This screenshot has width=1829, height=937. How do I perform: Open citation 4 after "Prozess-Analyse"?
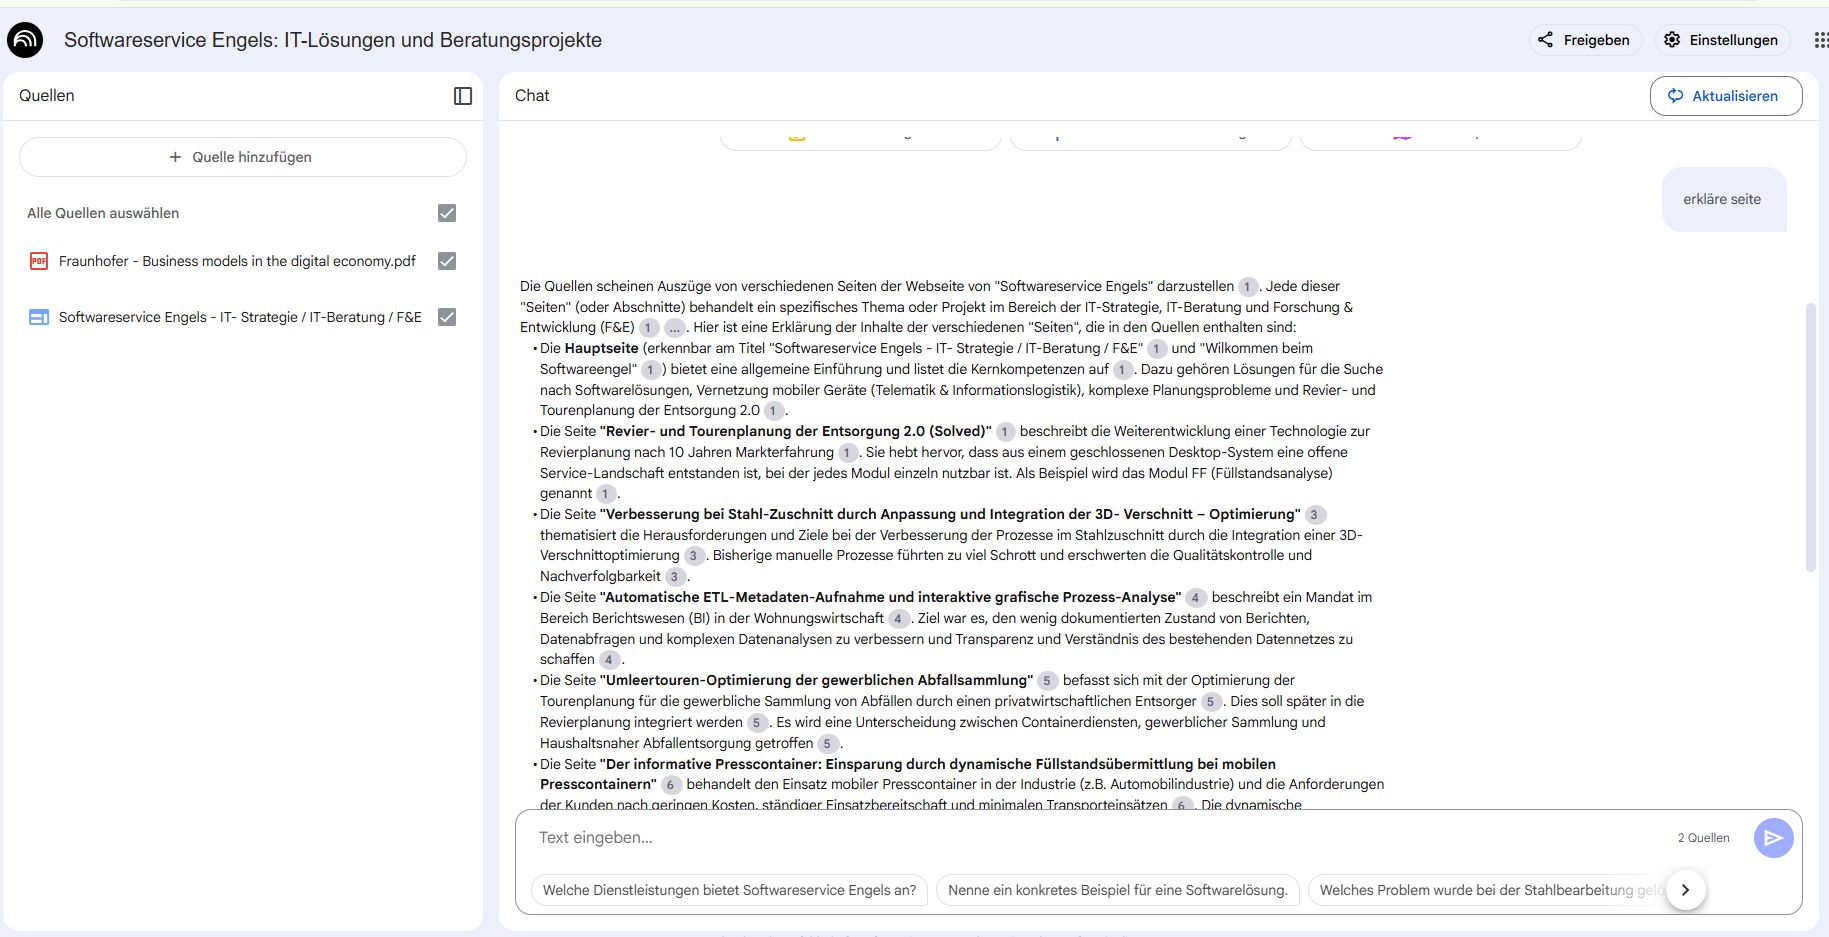1194,598
